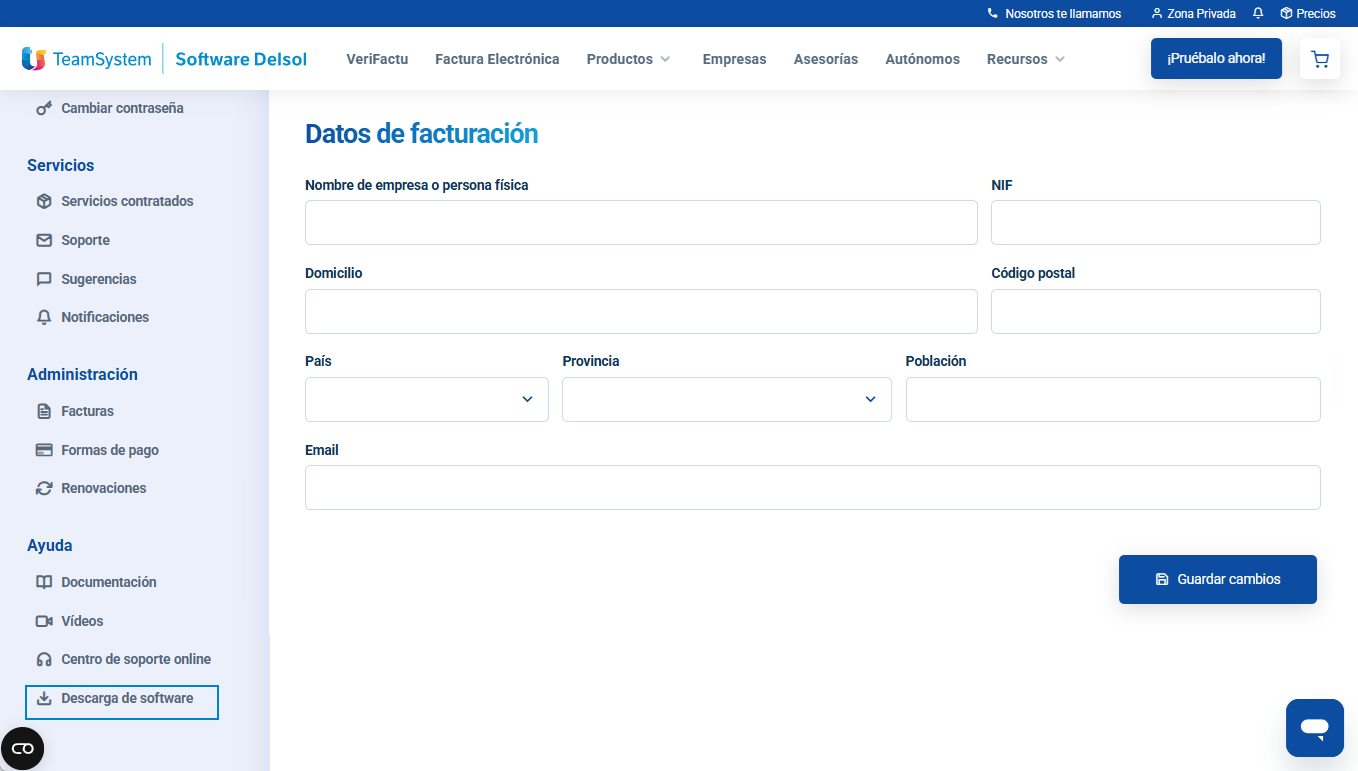Open Sugerencias in the sidebar

[98, 279]
